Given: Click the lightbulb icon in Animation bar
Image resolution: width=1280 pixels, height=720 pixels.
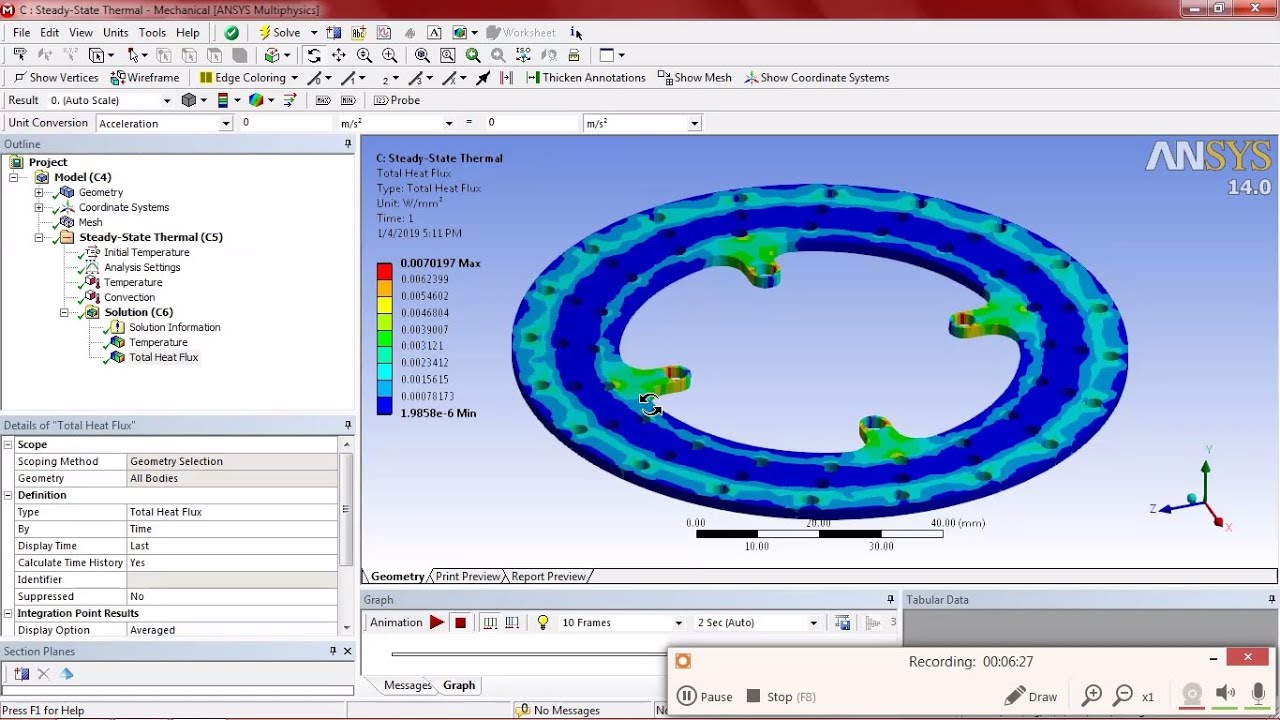Looking at the screenshot, I should (543, 622).
